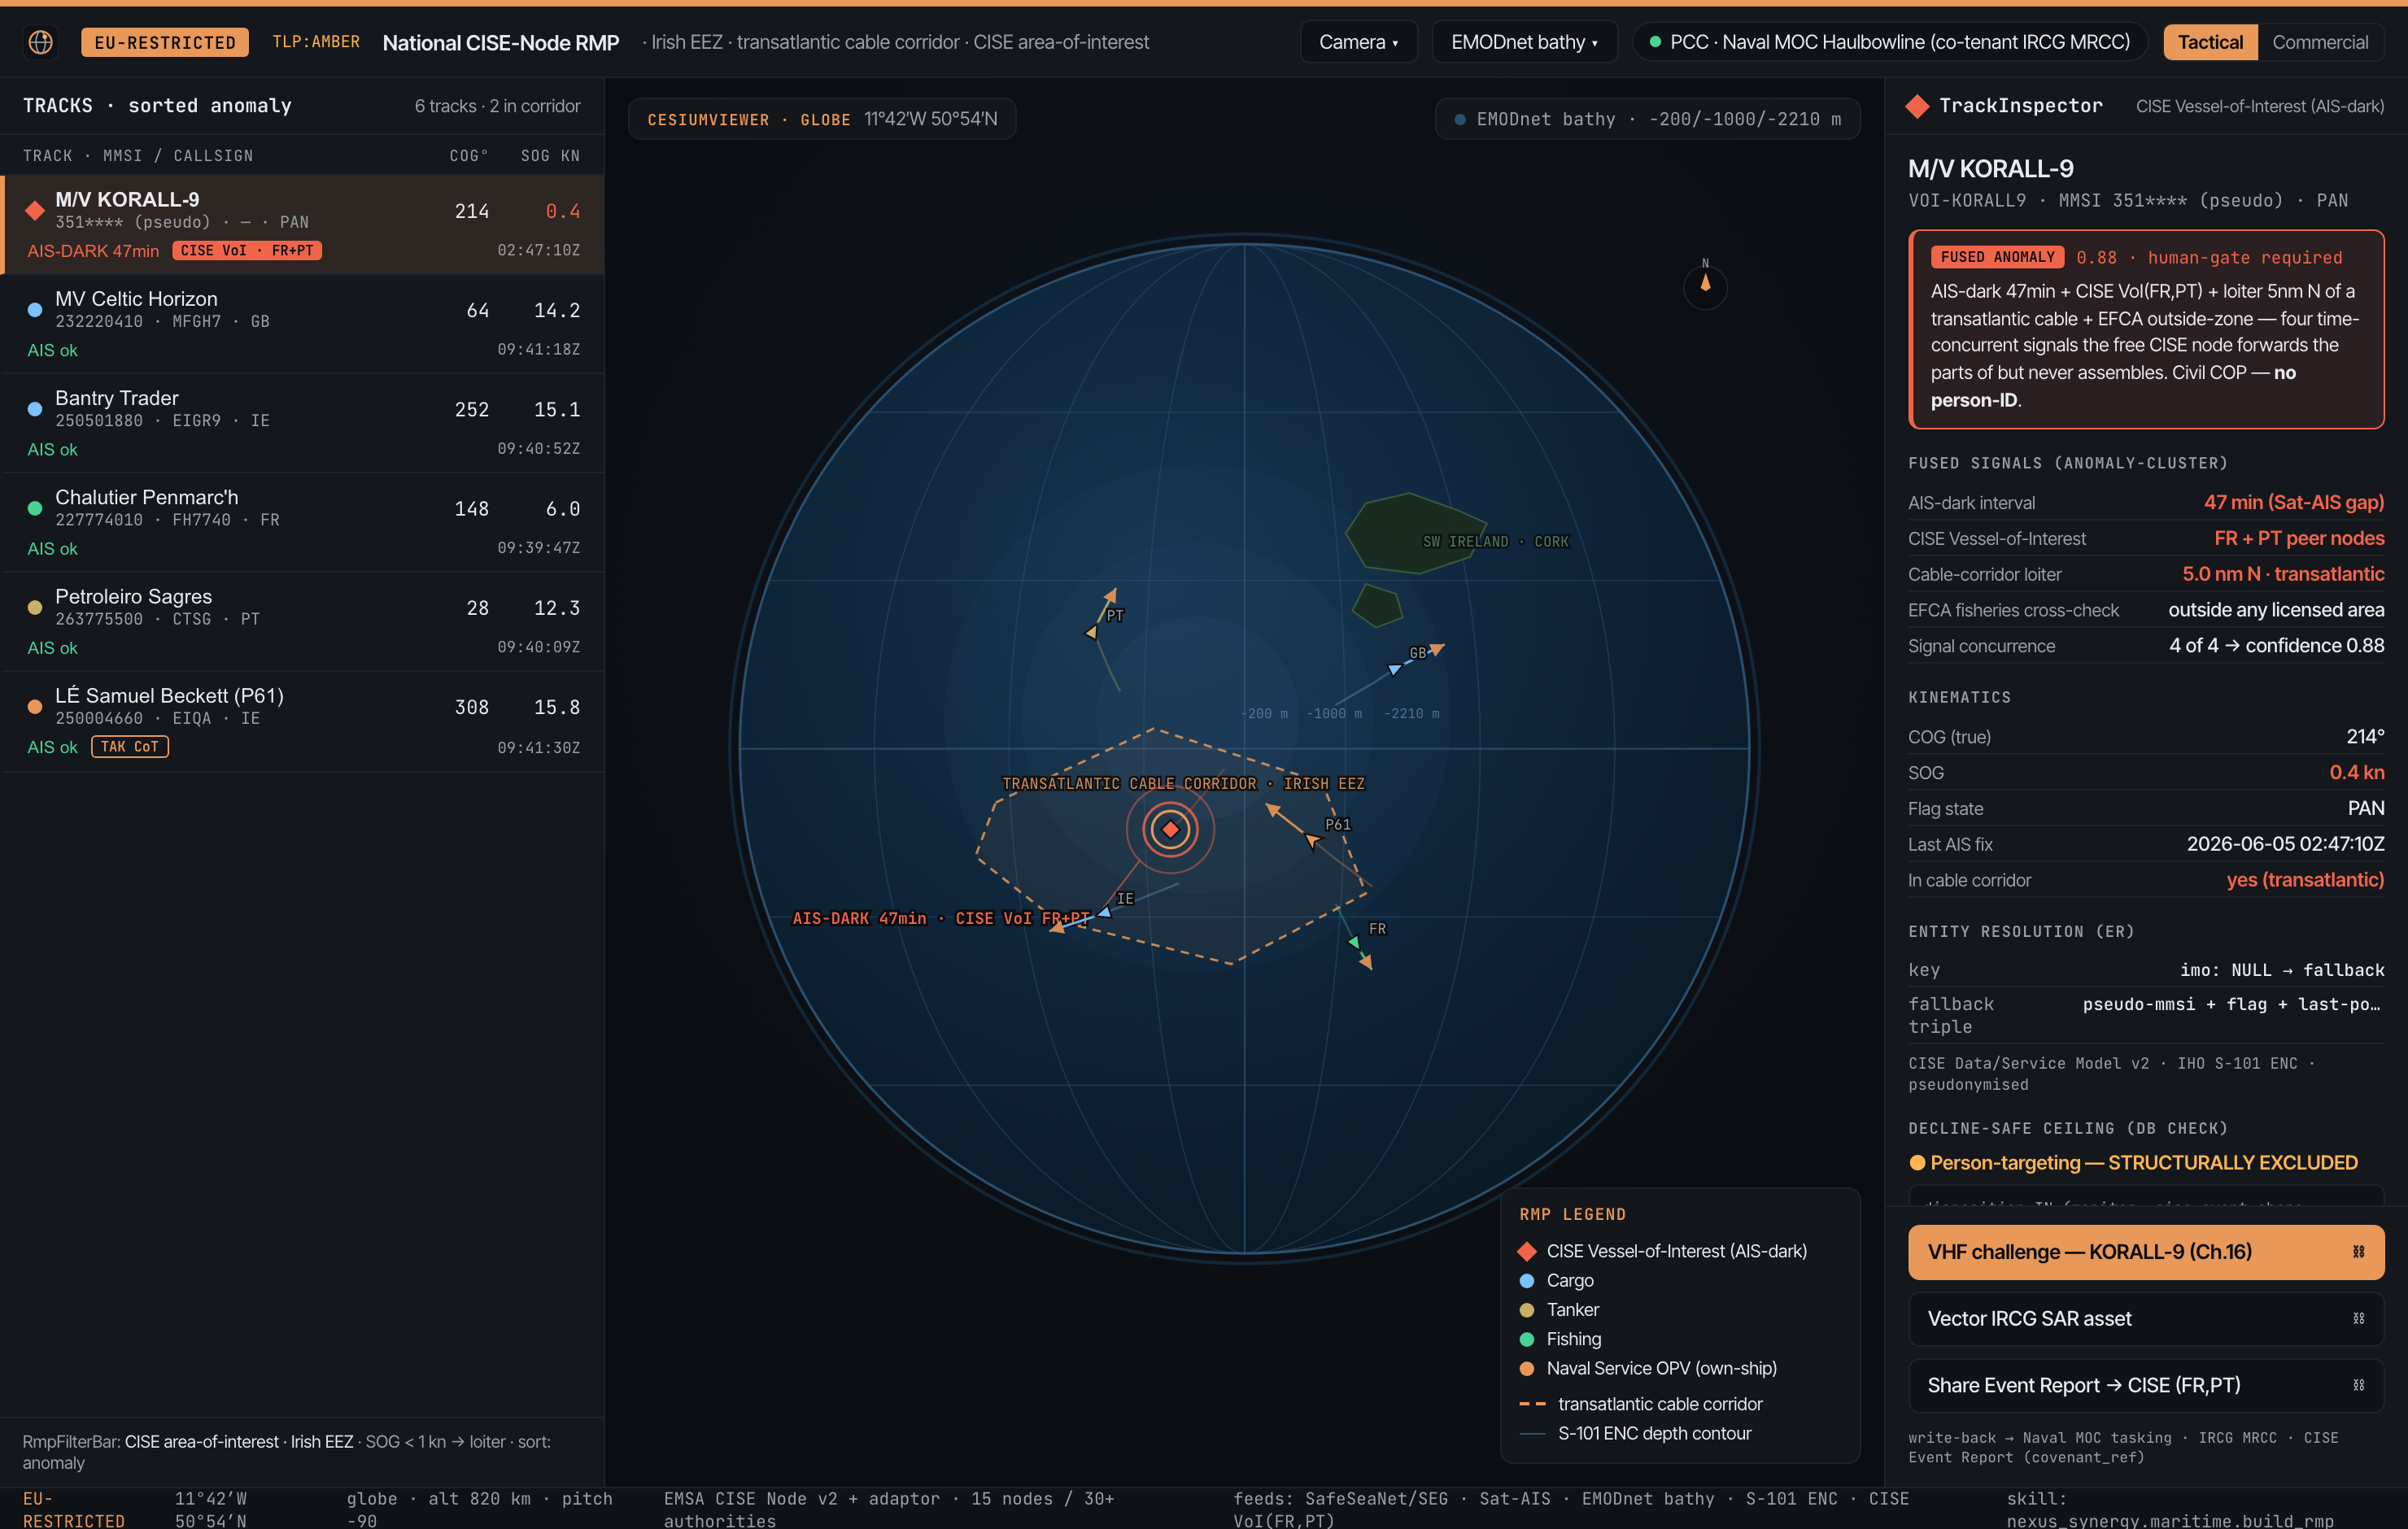Click the Cargo legend blue swatch
2408x1529 pixels.
(x=1526, y=1280)
